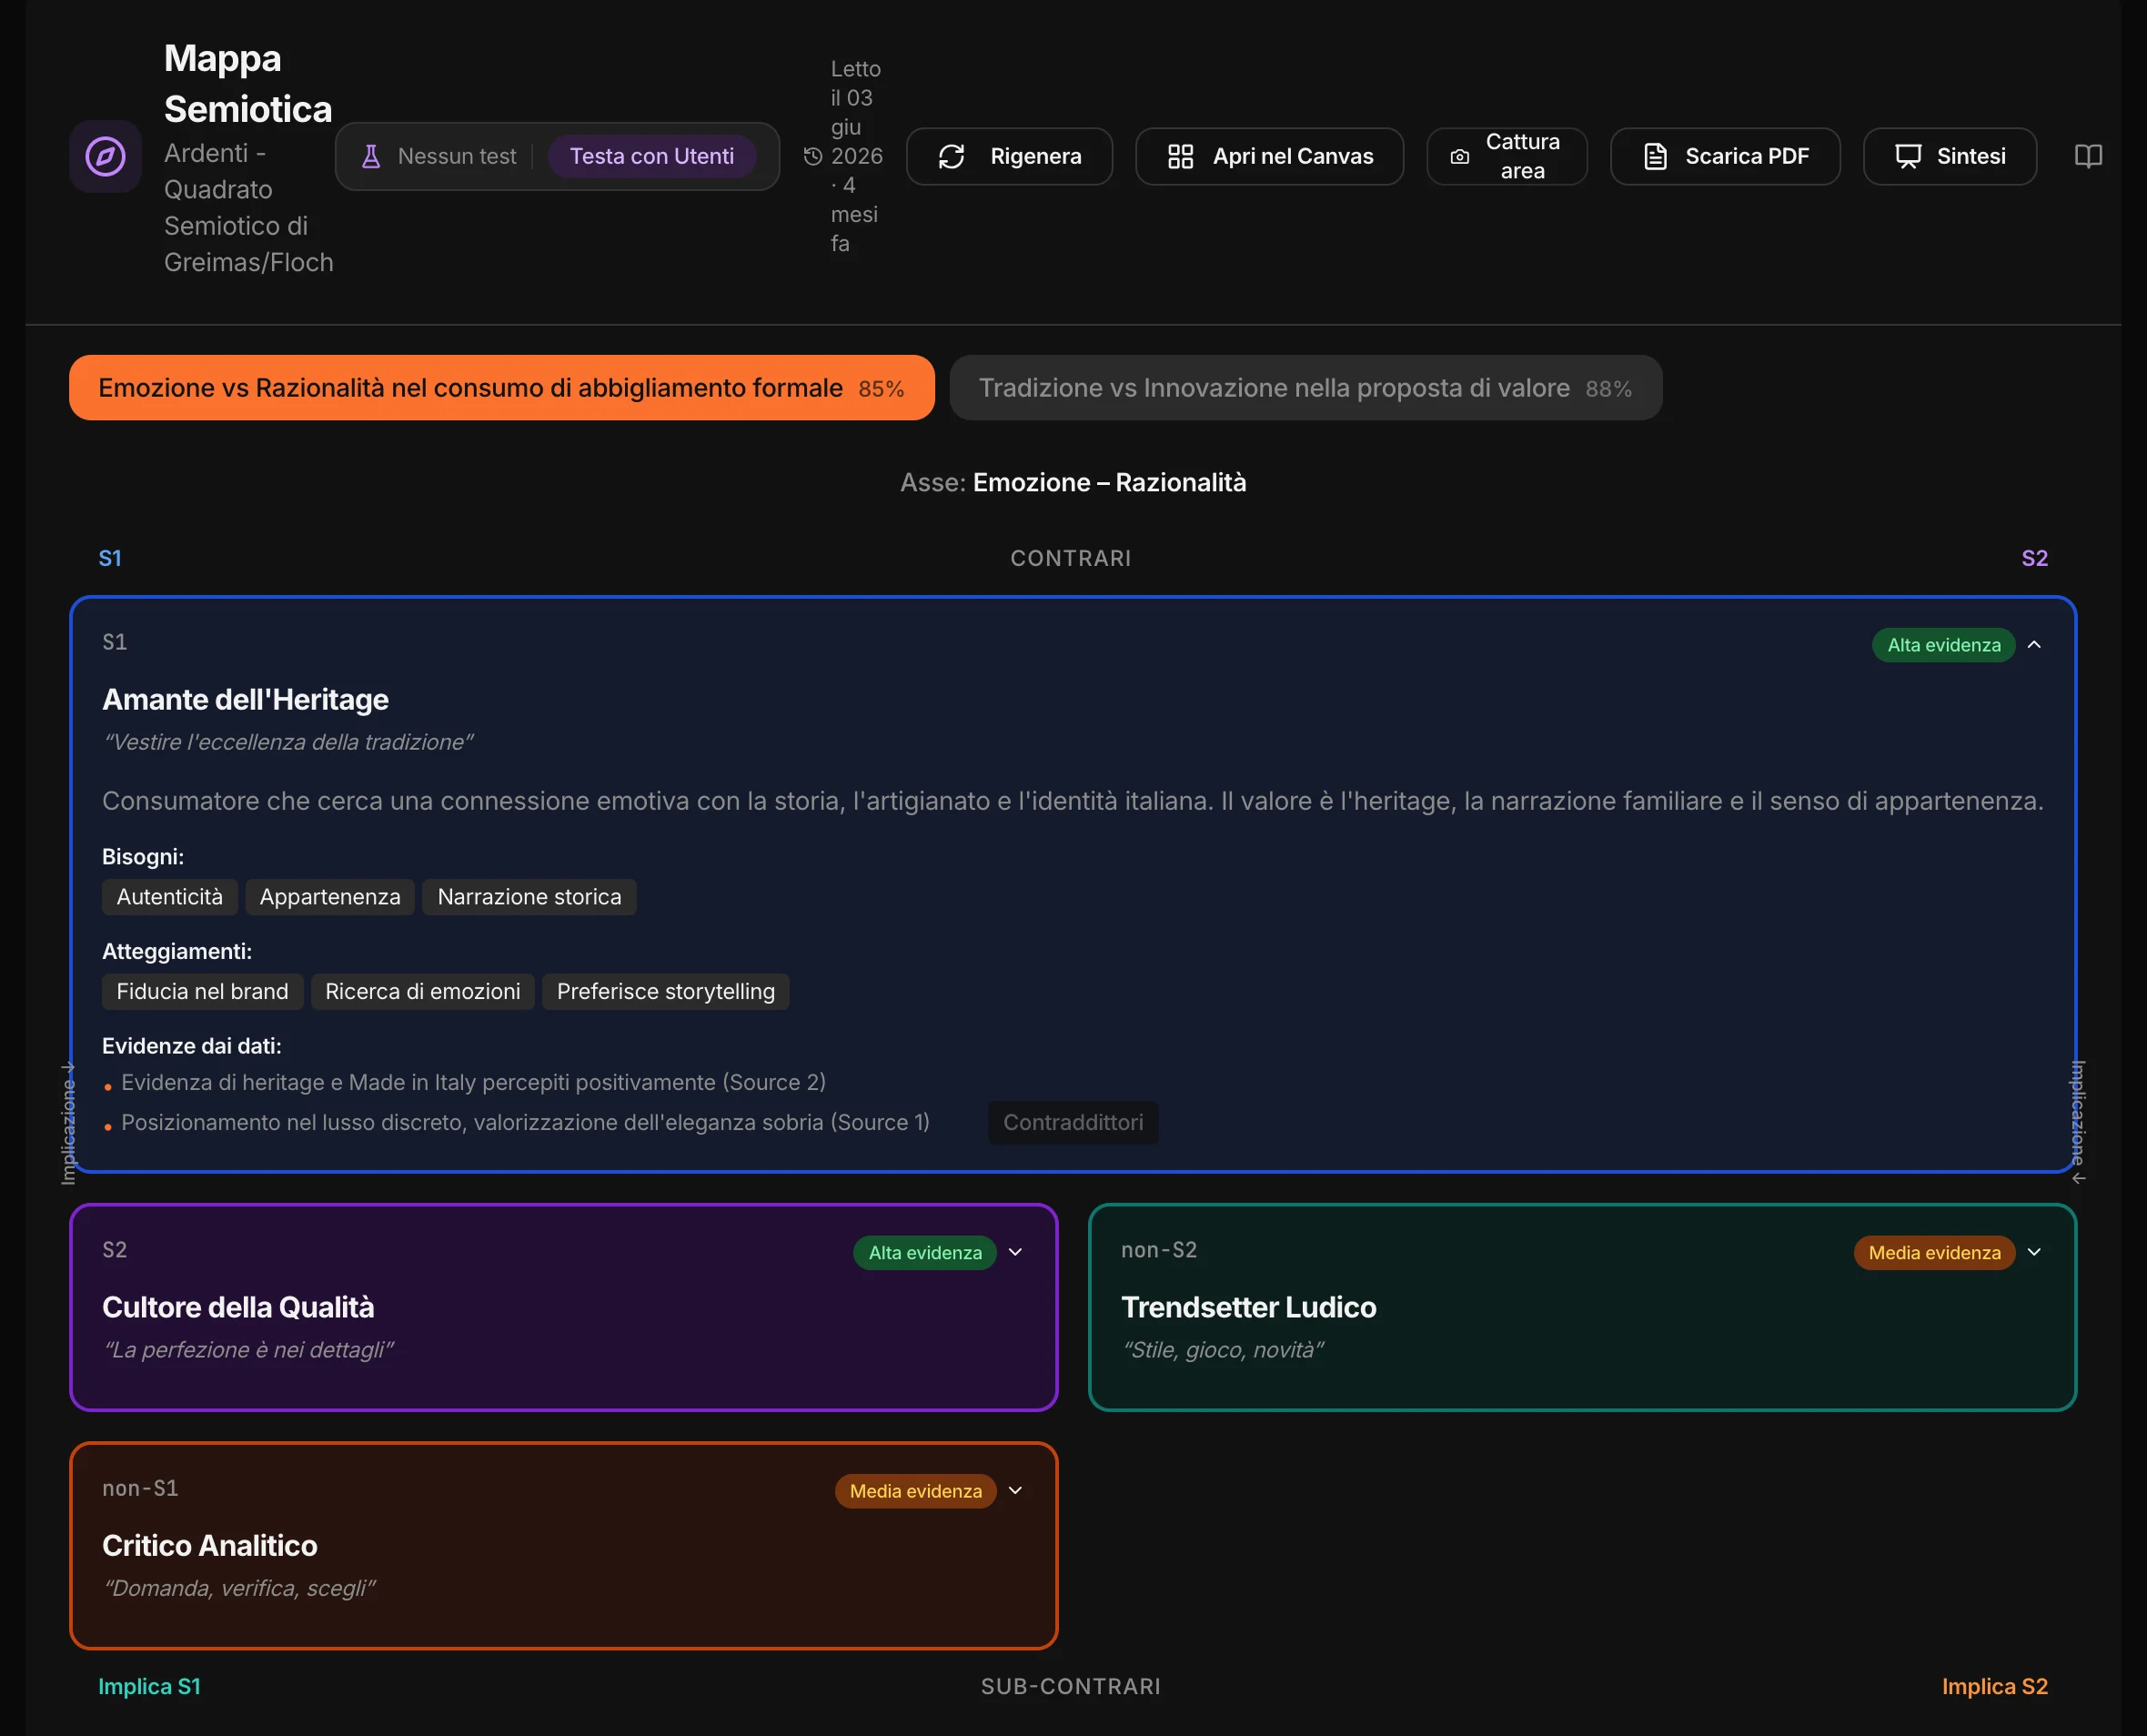Viewport: 2147px width, 1736px height.
Task: Click the Implica S2 label
Action: click(x=1995, y=1687)
